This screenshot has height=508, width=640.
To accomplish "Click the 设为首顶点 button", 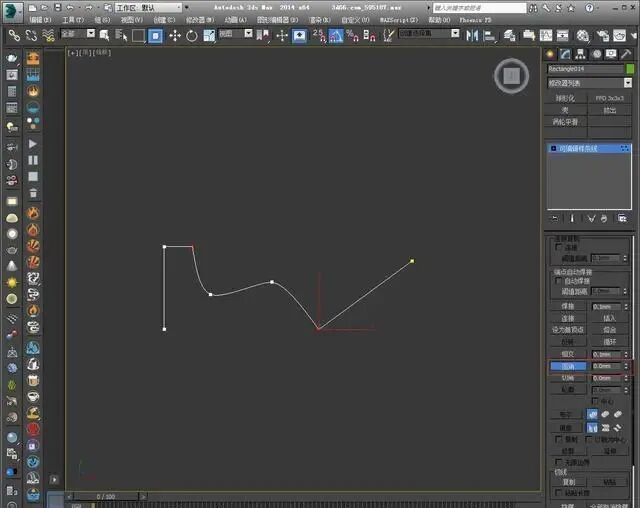I will click(568, 330).
